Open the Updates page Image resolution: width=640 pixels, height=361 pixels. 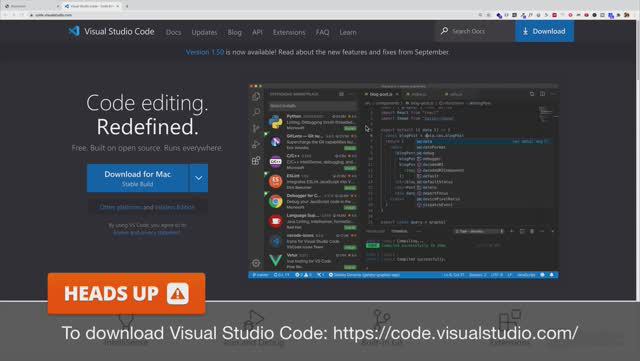coord(204,32)
